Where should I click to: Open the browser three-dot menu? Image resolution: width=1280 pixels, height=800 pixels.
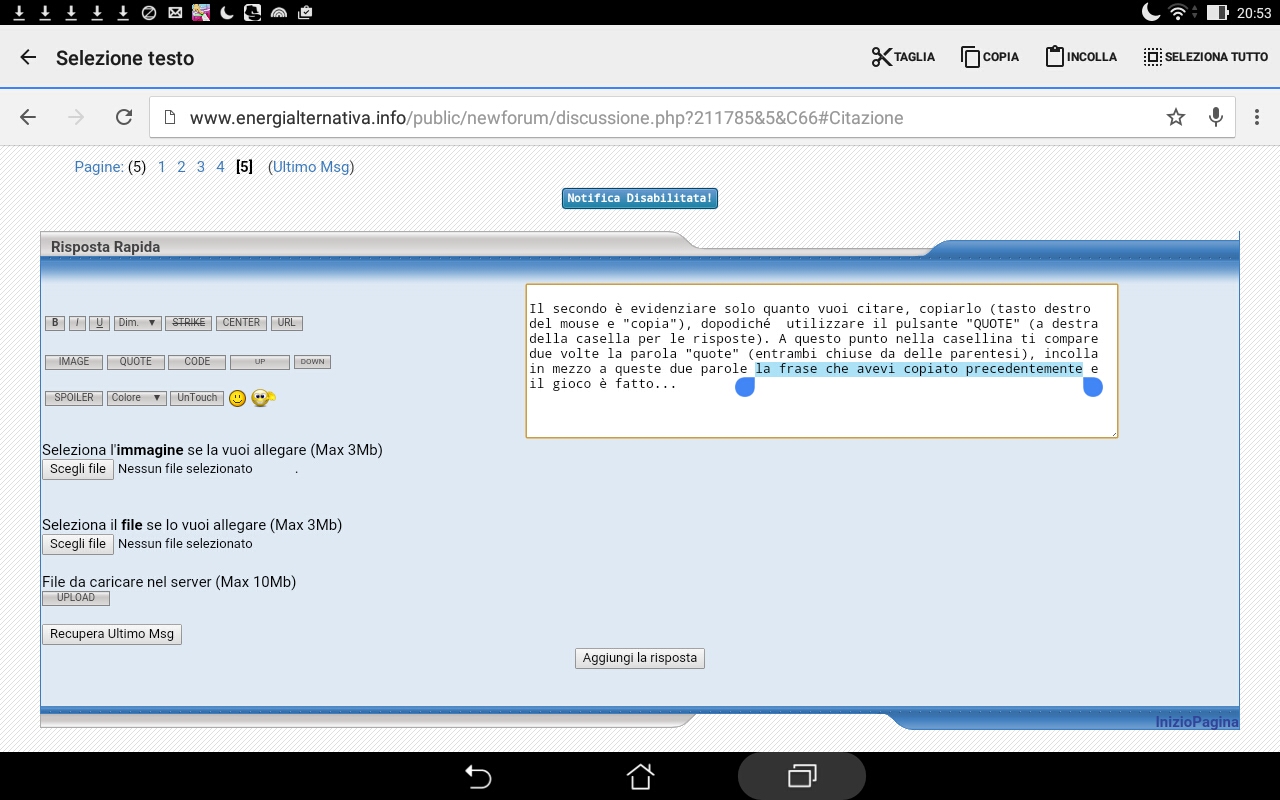(x=1257, y=117)
